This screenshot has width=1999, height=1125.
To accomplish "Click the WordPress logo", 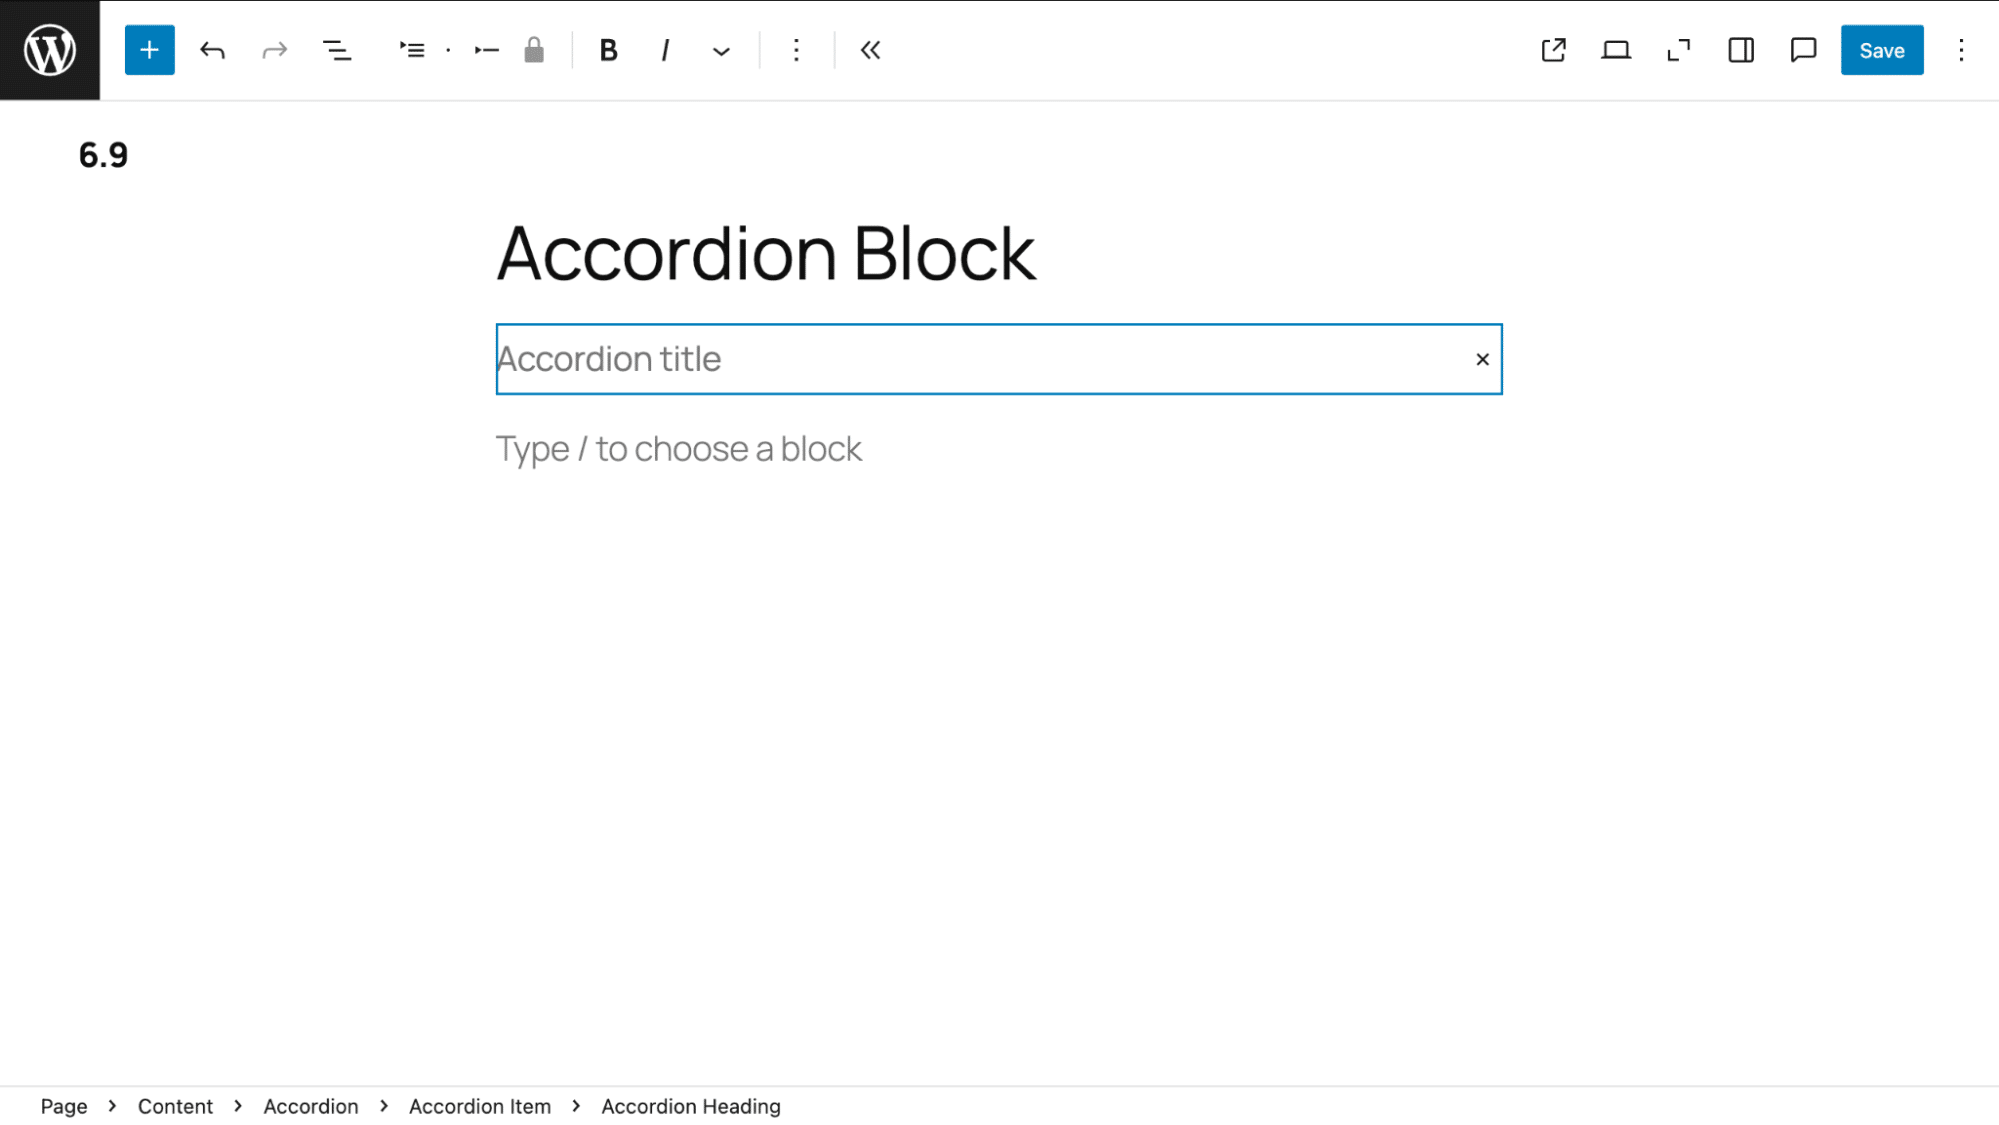I will pyautogui.click(x=49, y=50).
